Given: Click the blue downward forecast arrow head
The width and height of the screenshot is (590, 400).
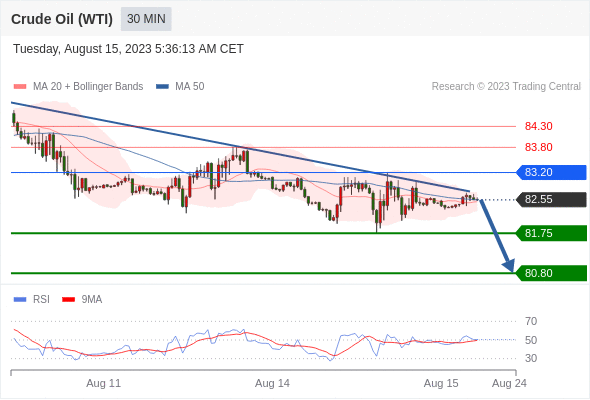Looking at the screenshot, I should [509, 265].
